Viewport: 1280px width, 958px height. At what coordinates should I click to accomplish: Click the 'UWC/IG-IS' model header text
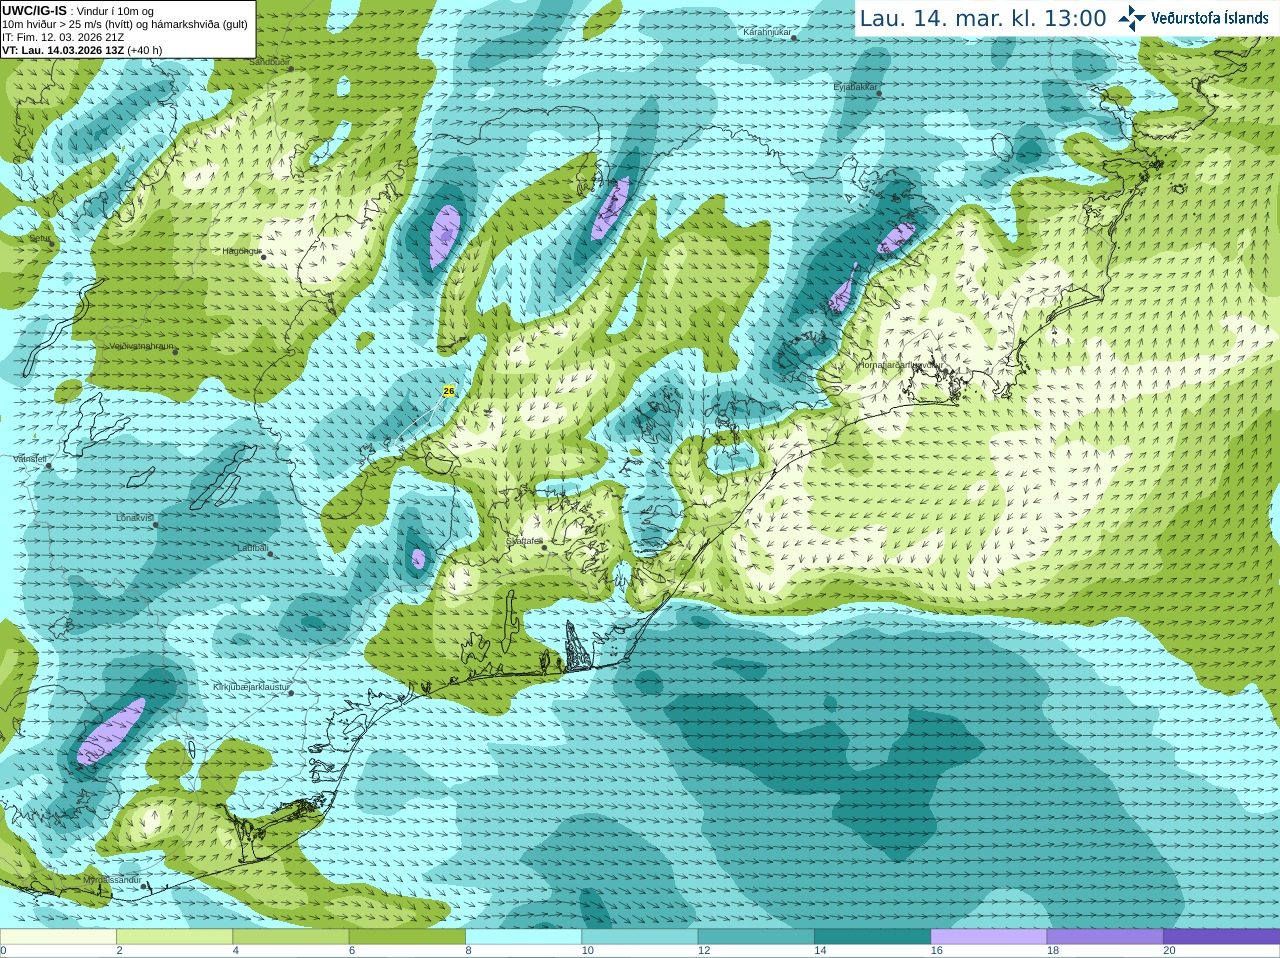[x=34, y=11]
